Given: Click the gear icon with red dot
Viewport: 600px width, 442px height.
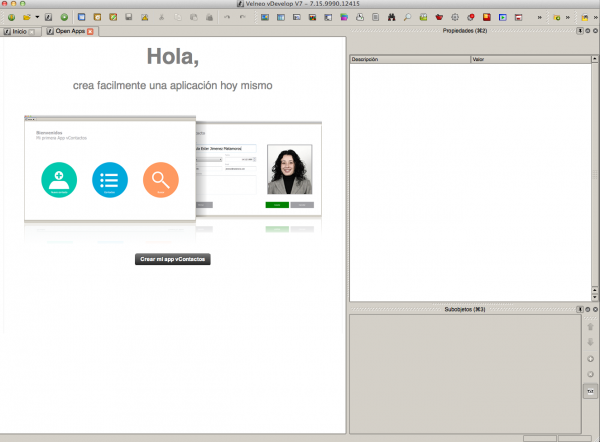Looking at the screenshot, I should pyautogui.click(x=471, y=17).
